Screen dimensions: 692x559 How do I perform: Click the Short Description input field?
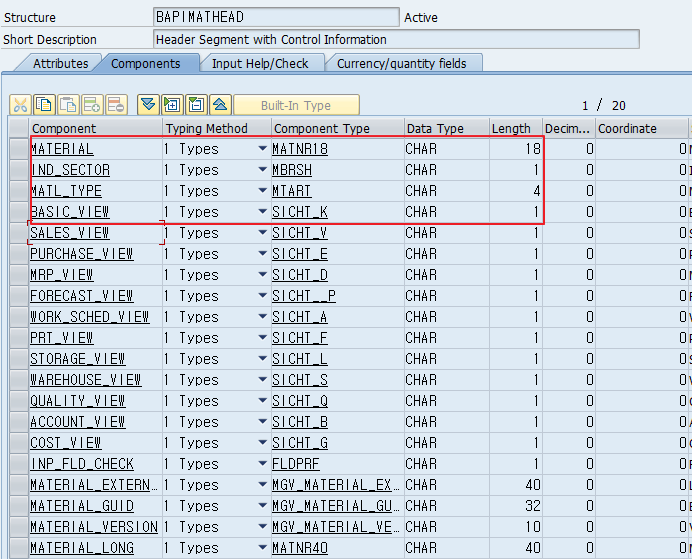coord(396,39)
